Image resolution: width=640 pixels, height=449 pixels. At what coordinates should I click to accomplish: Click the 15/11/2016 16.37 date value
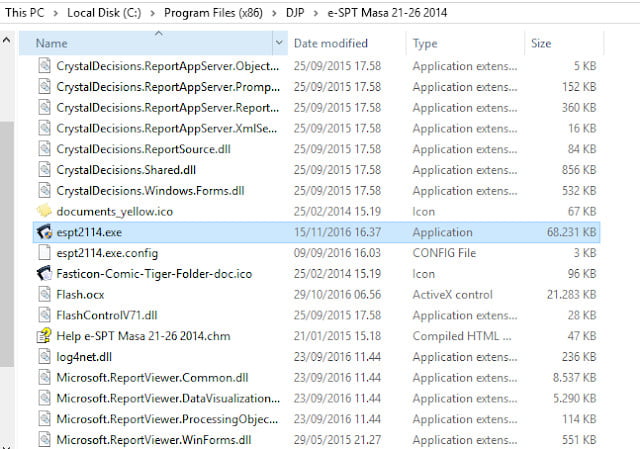coord(338,232)
